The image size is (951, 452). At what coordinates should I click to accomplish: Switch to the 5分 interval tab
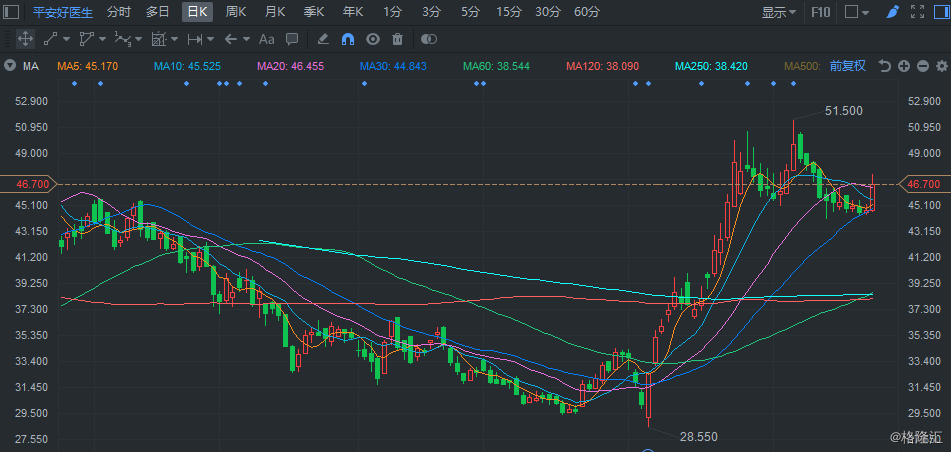[x=469, y=12]
